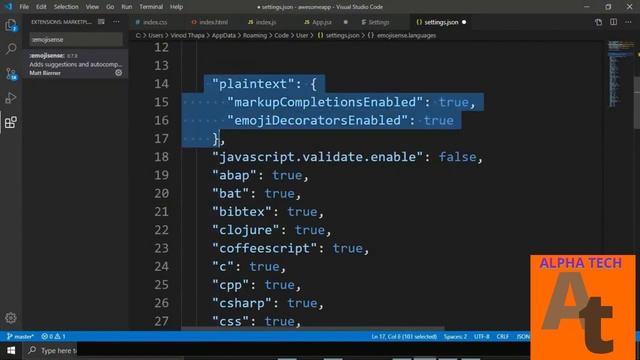Click the minimap code overview
Viewport: 640px width, 360px height.
(x=619, y=73)
